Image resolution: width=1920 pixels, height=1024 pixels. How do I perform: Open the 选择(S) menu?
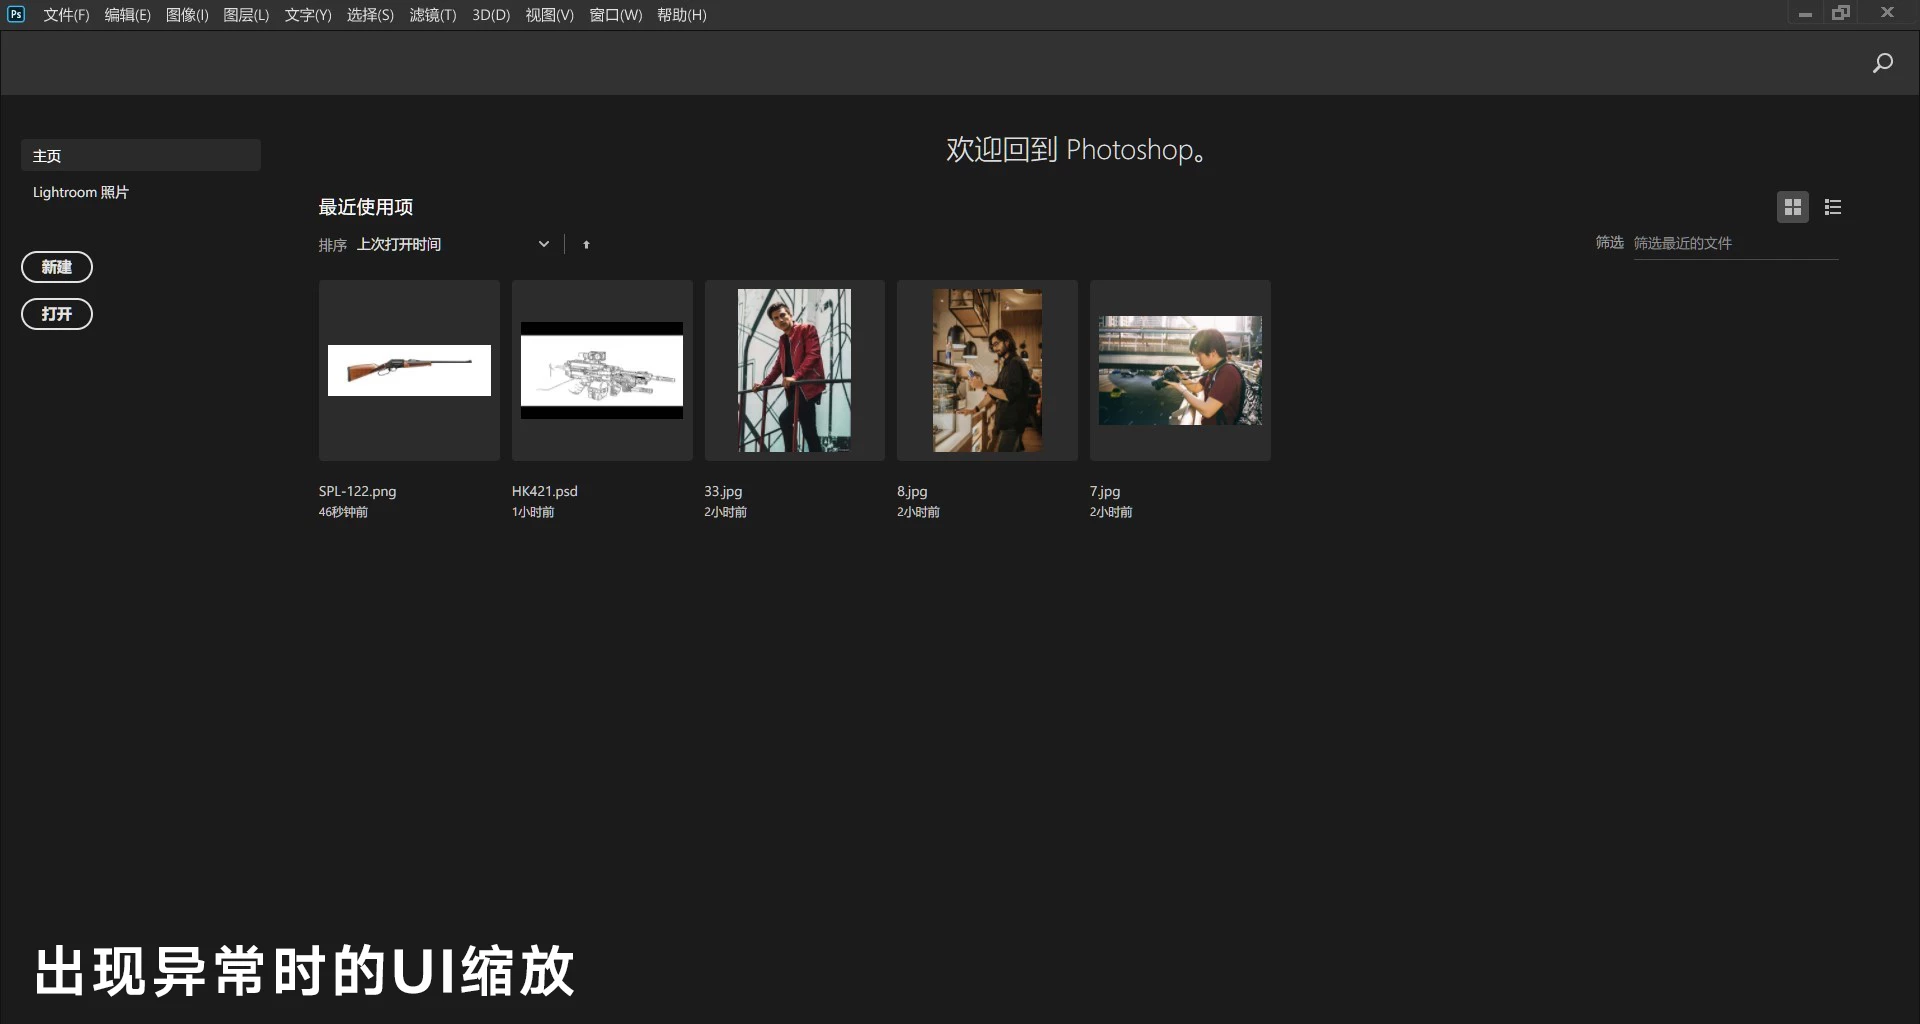pos(370,15)
